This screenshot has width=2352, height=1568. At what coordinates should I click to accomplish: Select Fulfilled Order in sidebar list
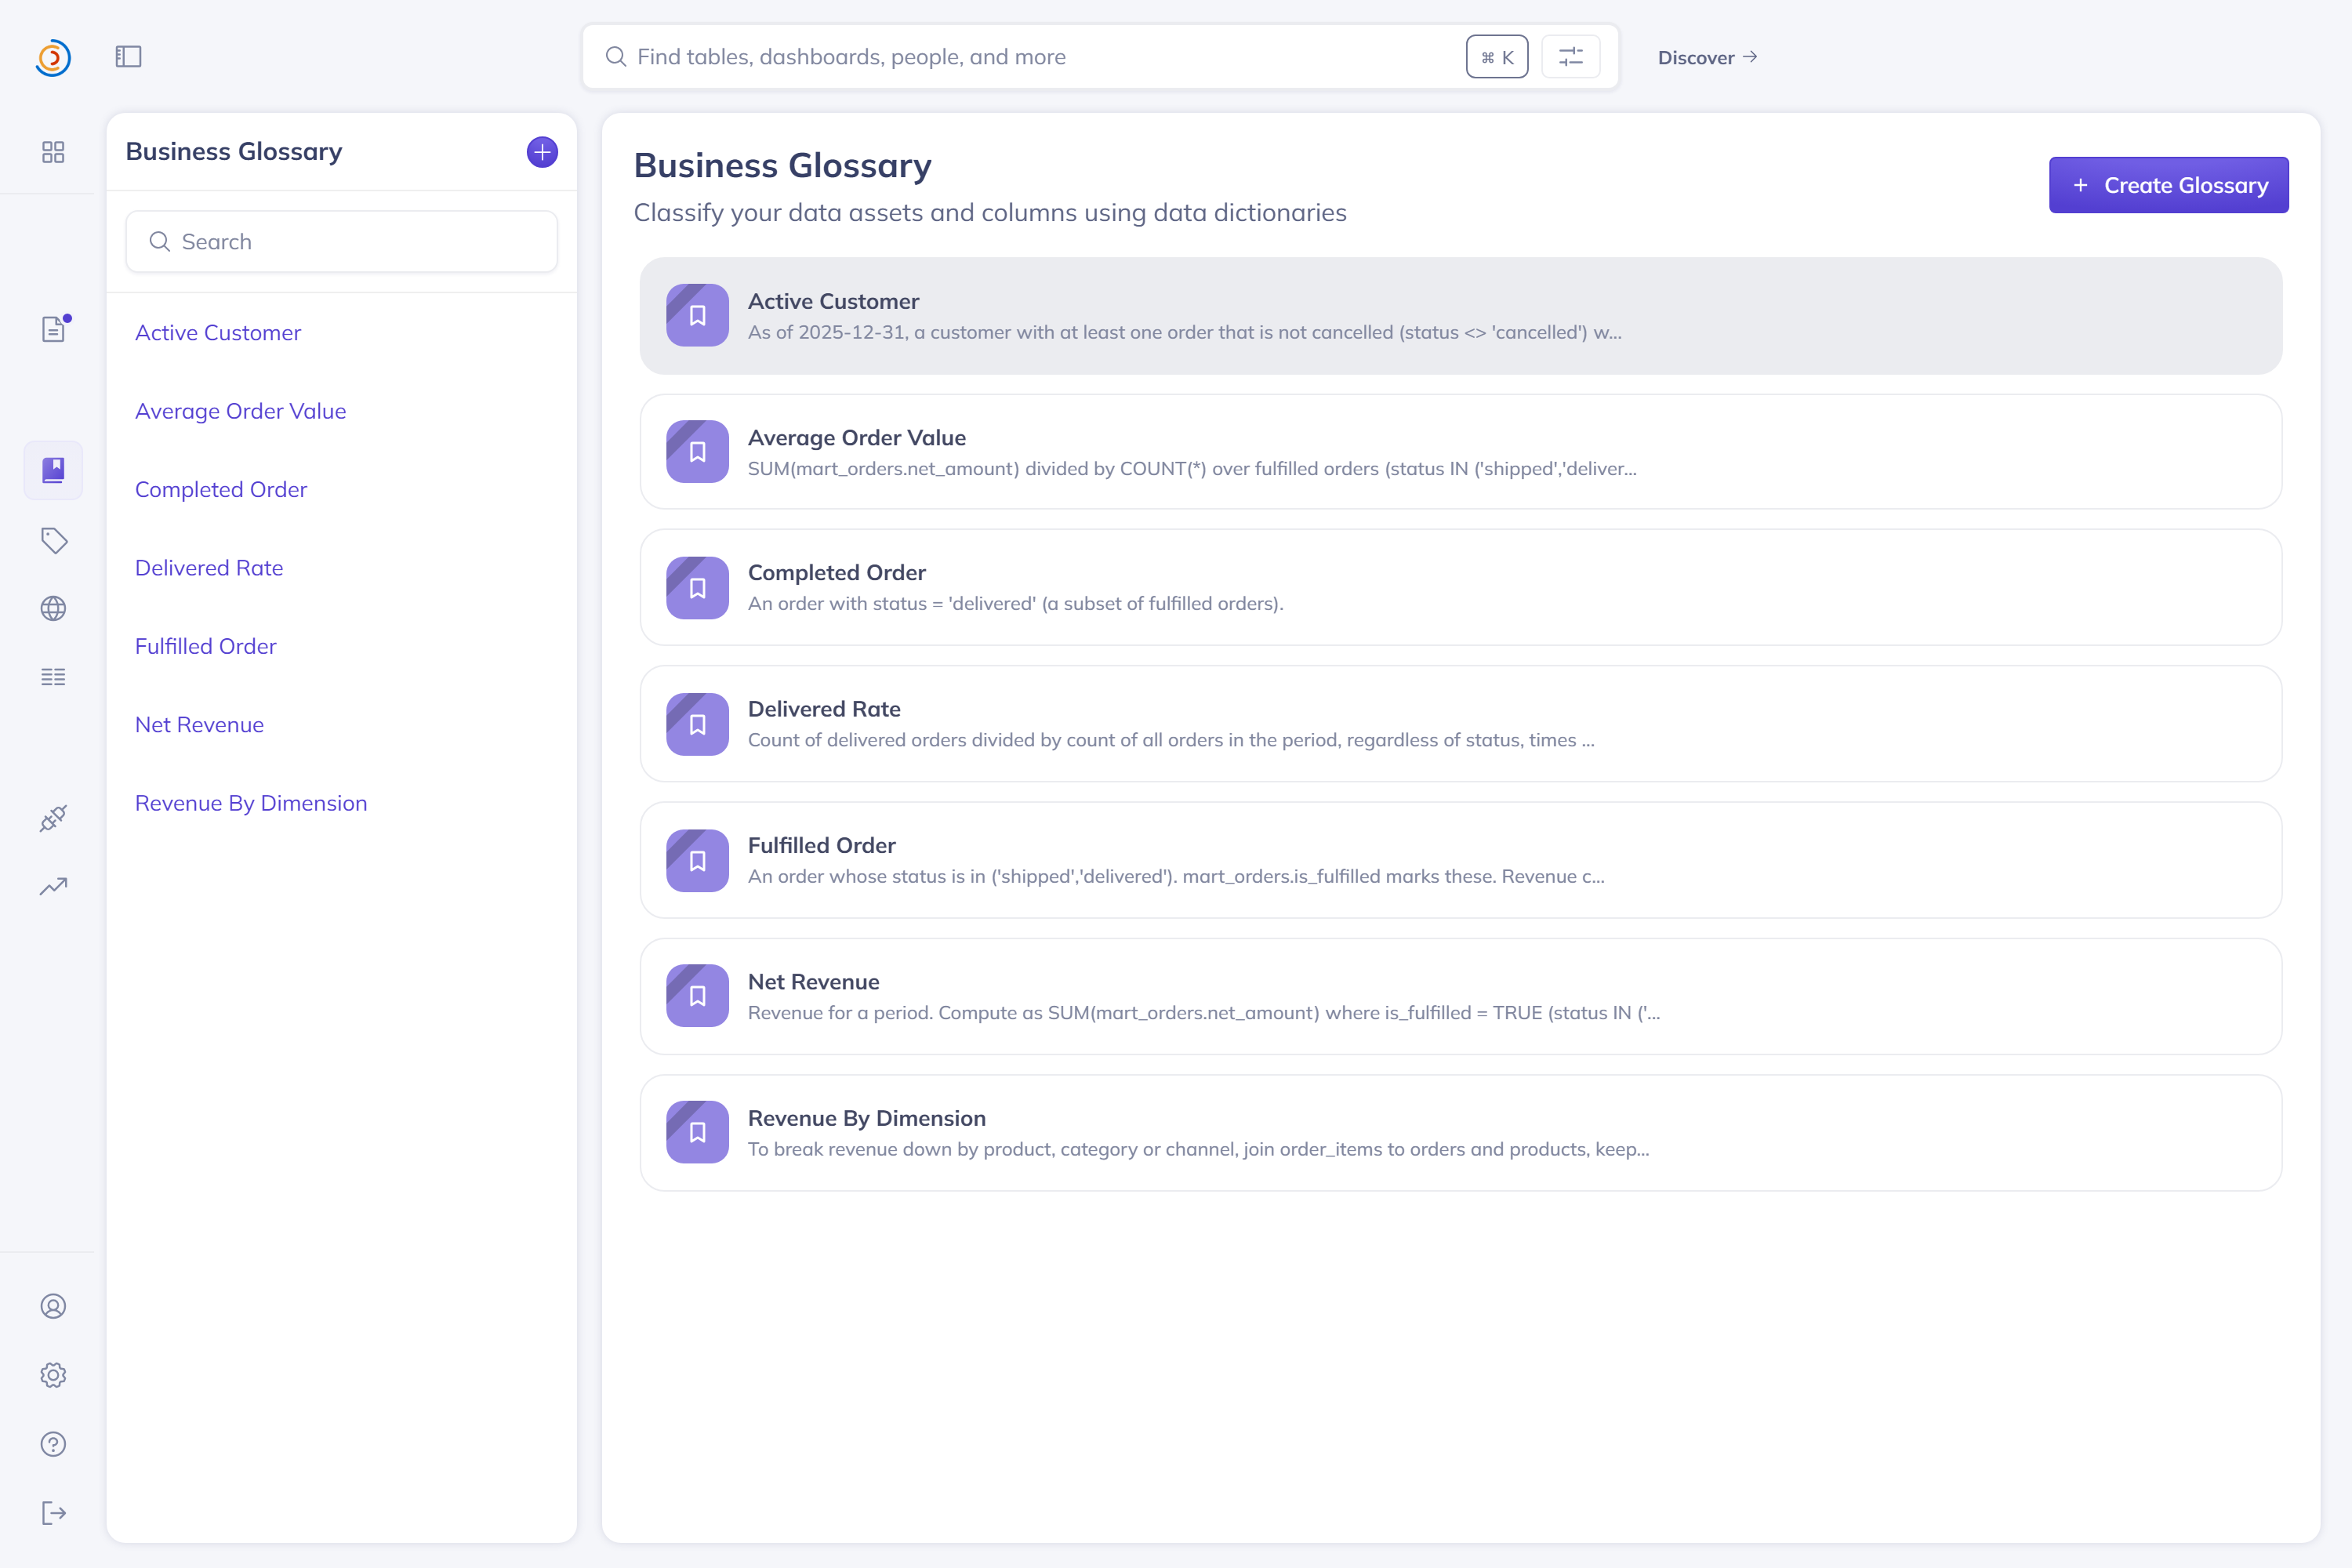tap(206, 646)
